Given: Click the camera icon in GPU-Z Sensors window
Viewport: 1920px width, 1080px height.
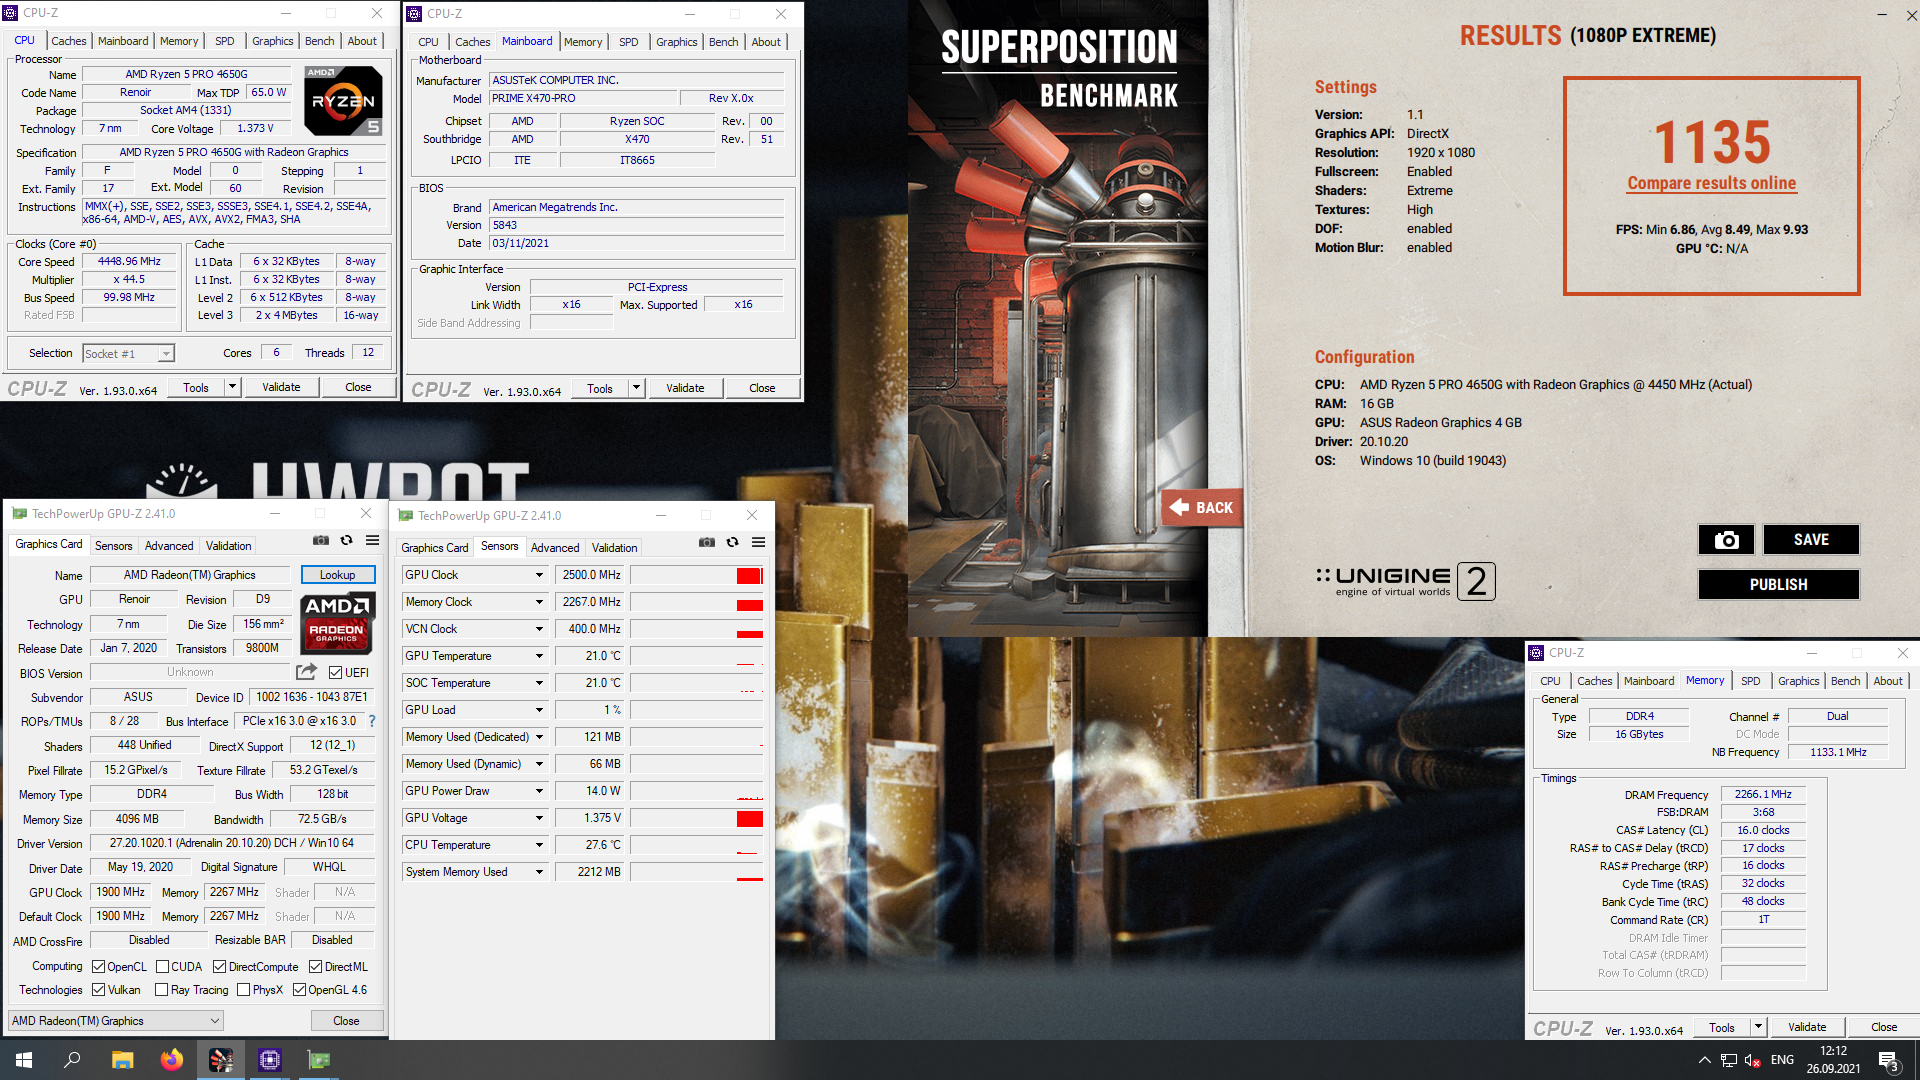Looking at the screenshot, I should click(x=707, y=542).
